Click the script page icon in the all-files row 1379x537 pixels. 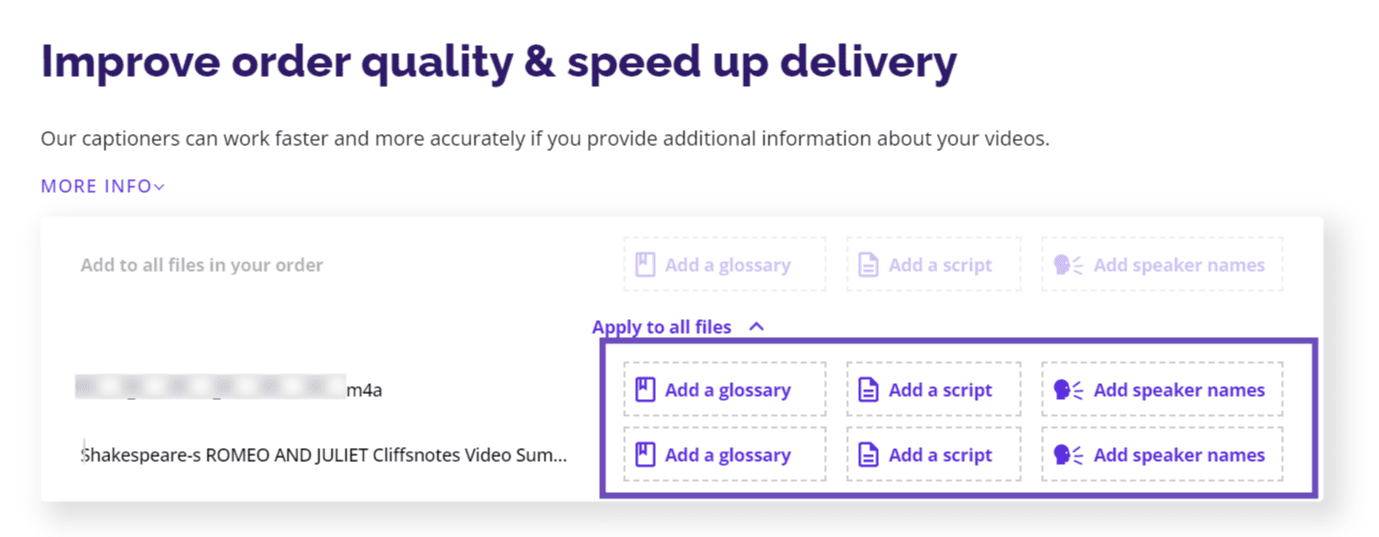click(869, 265)
